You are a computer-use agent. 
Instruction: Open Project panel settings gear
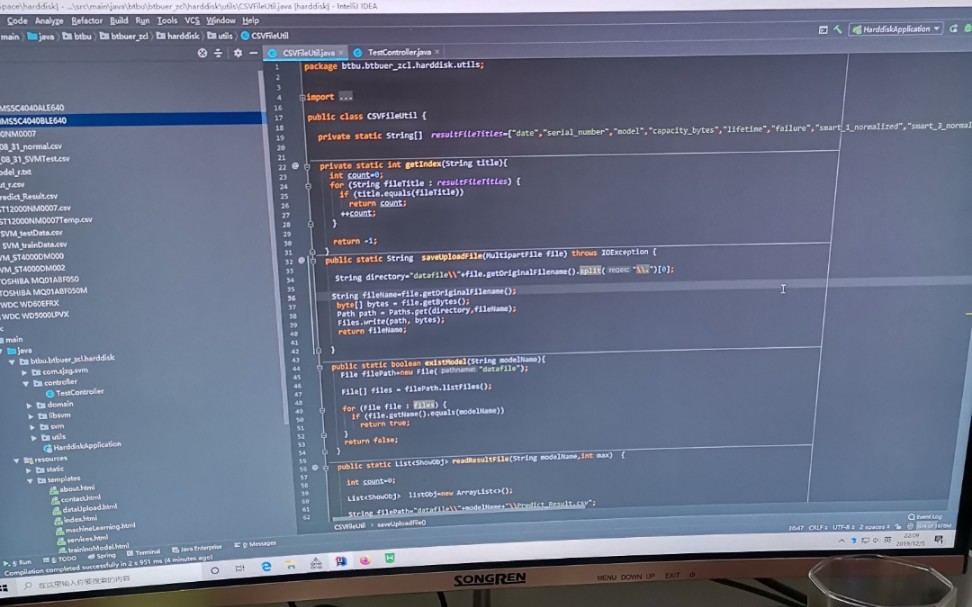pos(237,53)
